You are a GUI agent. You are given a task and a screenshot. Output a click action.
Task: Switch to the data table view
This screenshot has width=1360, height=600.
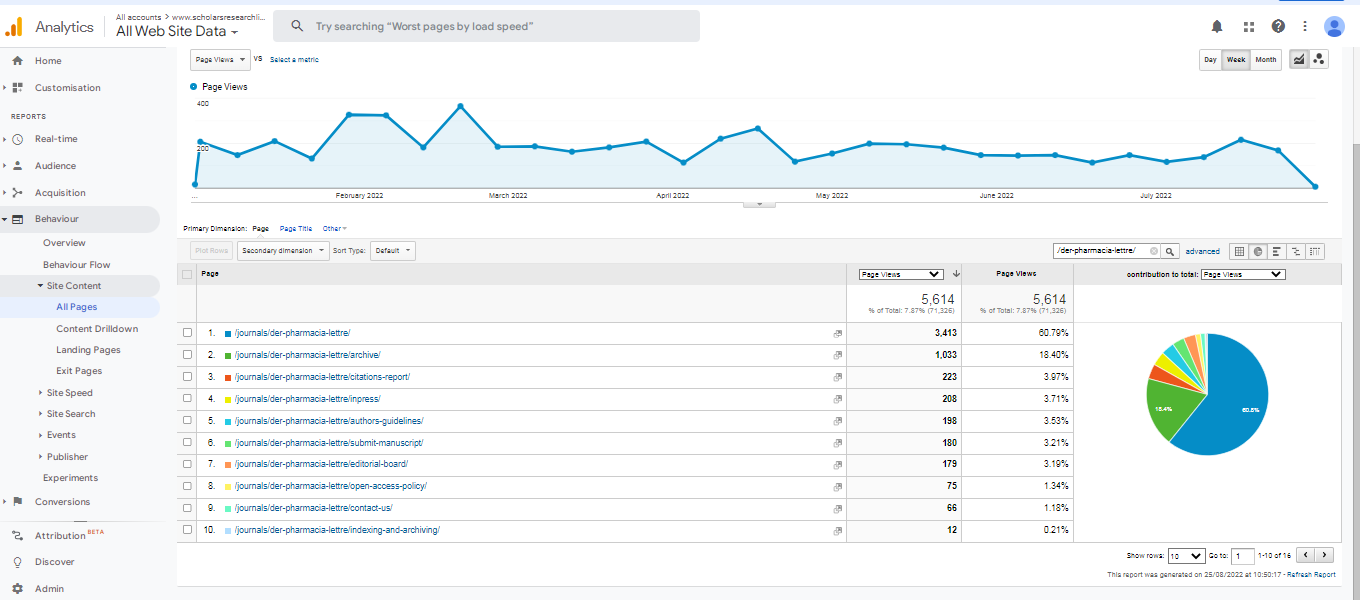1240,252
